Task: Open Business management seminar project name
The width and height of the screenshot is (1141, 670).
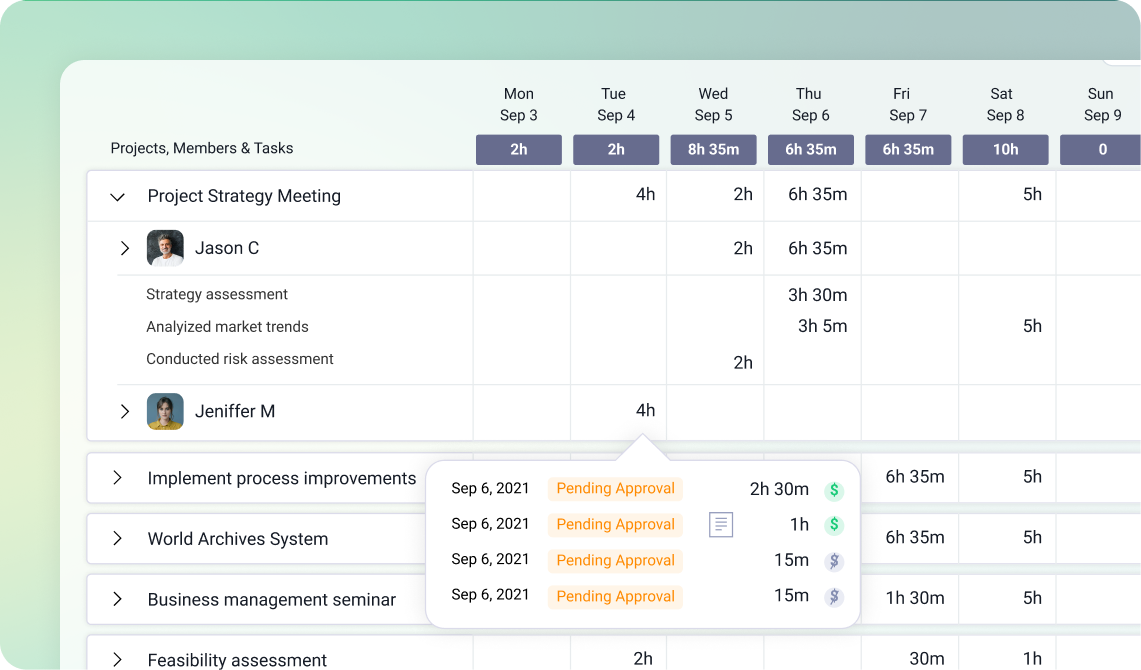Action: 271,599
